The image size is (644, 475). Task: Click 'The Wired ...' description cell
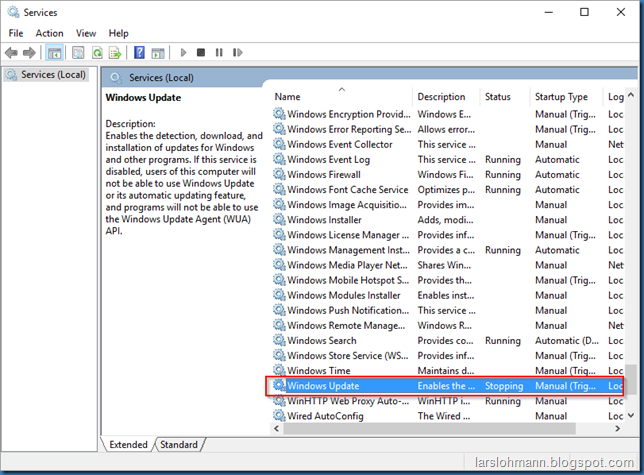coord(444,416)
